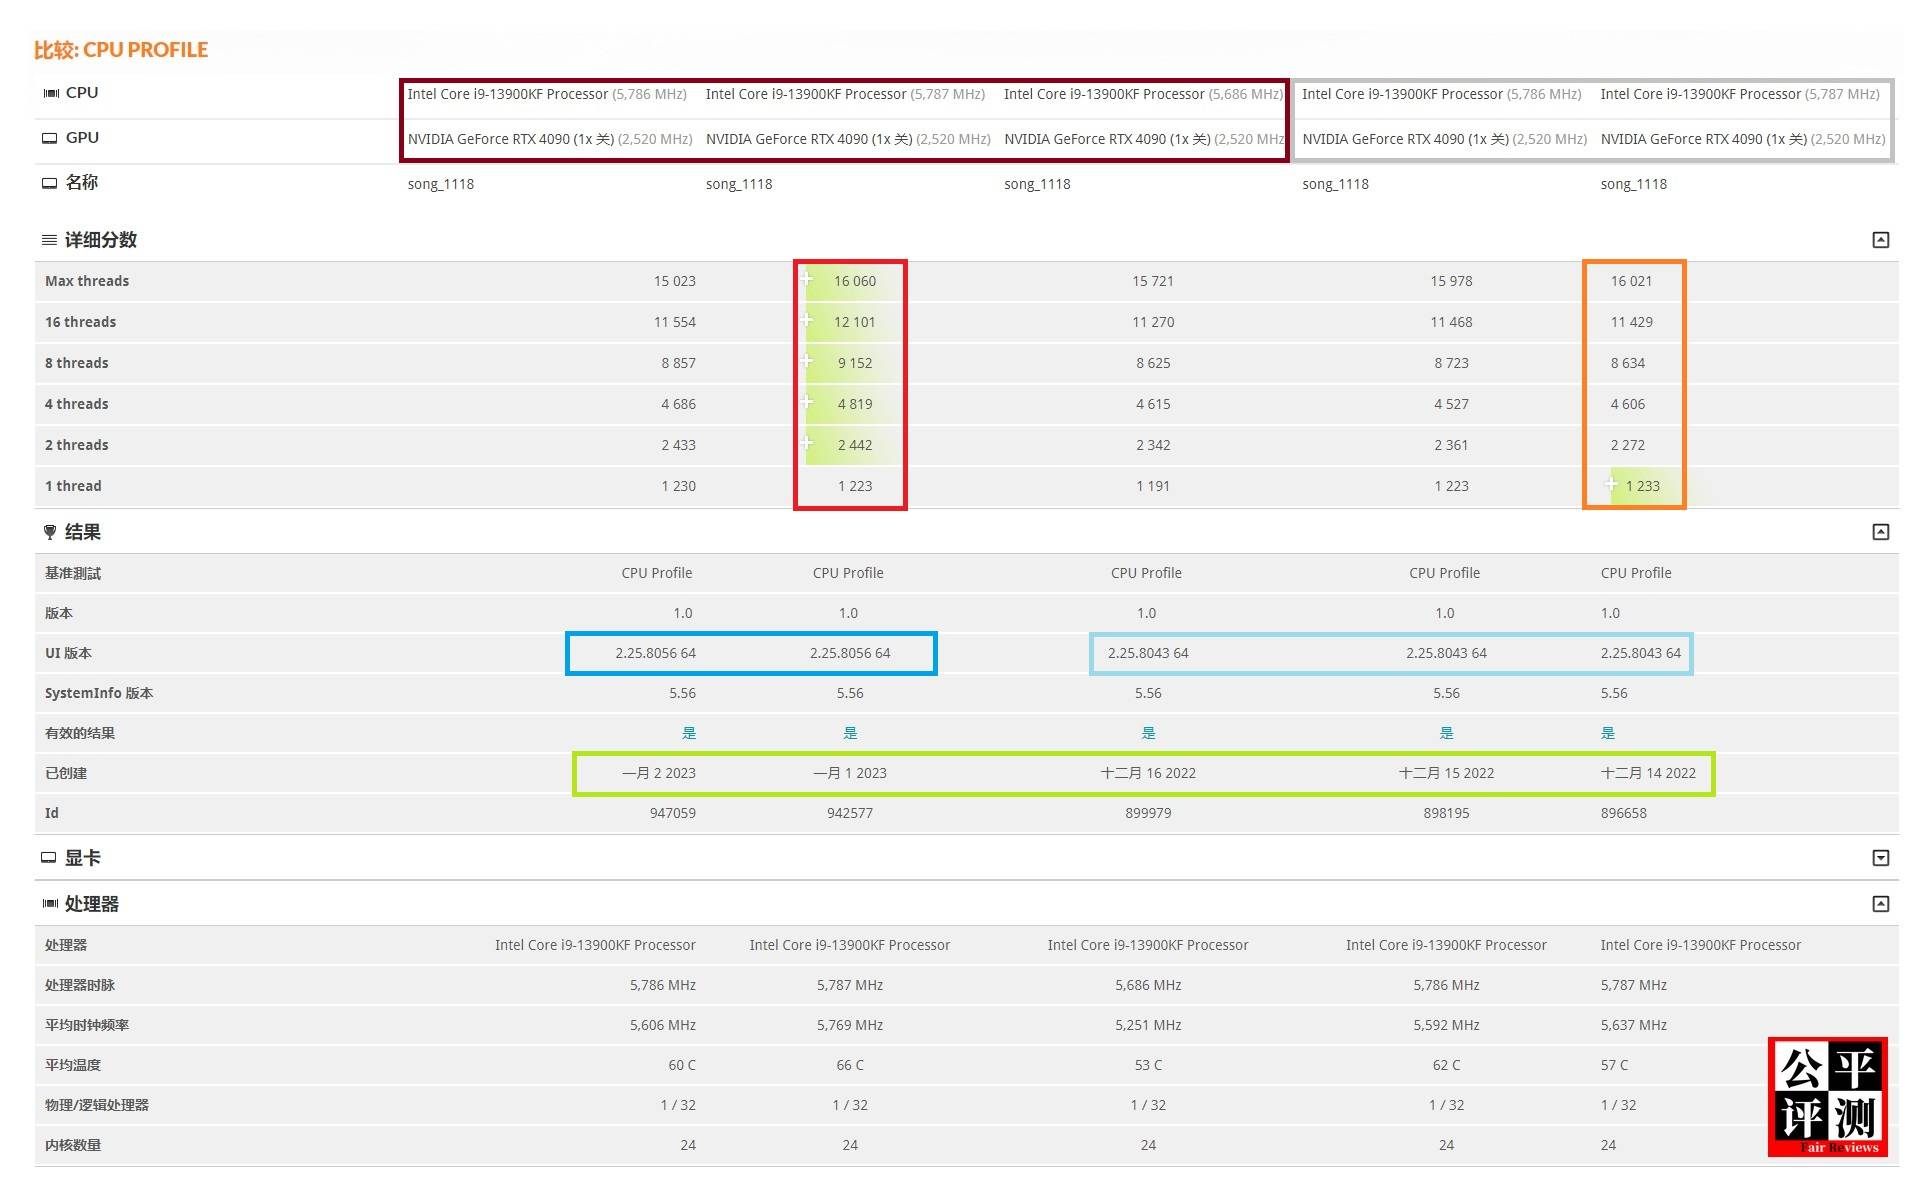1920x1200 pixels.
Task: Expand the 显卡 section
Action: 1880,858
